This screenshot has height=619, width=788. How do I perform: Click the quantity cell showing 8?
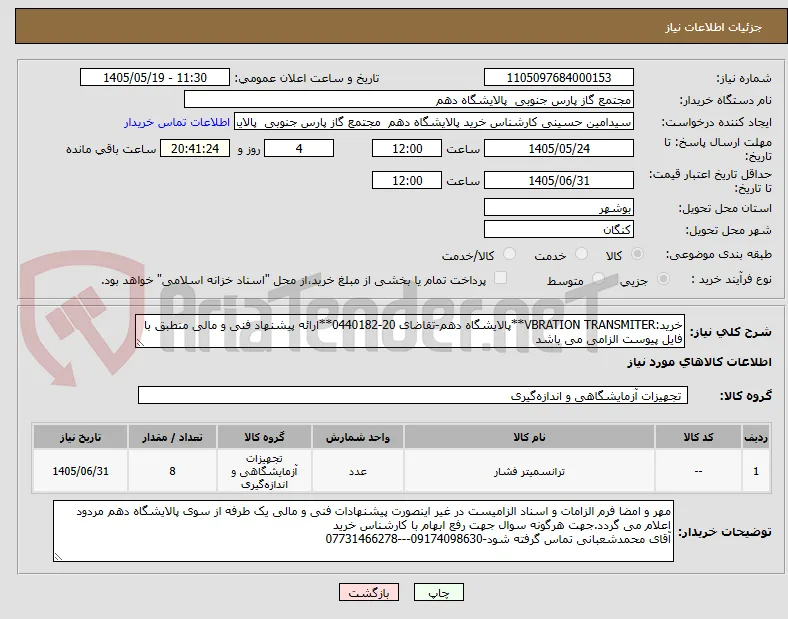172,471
